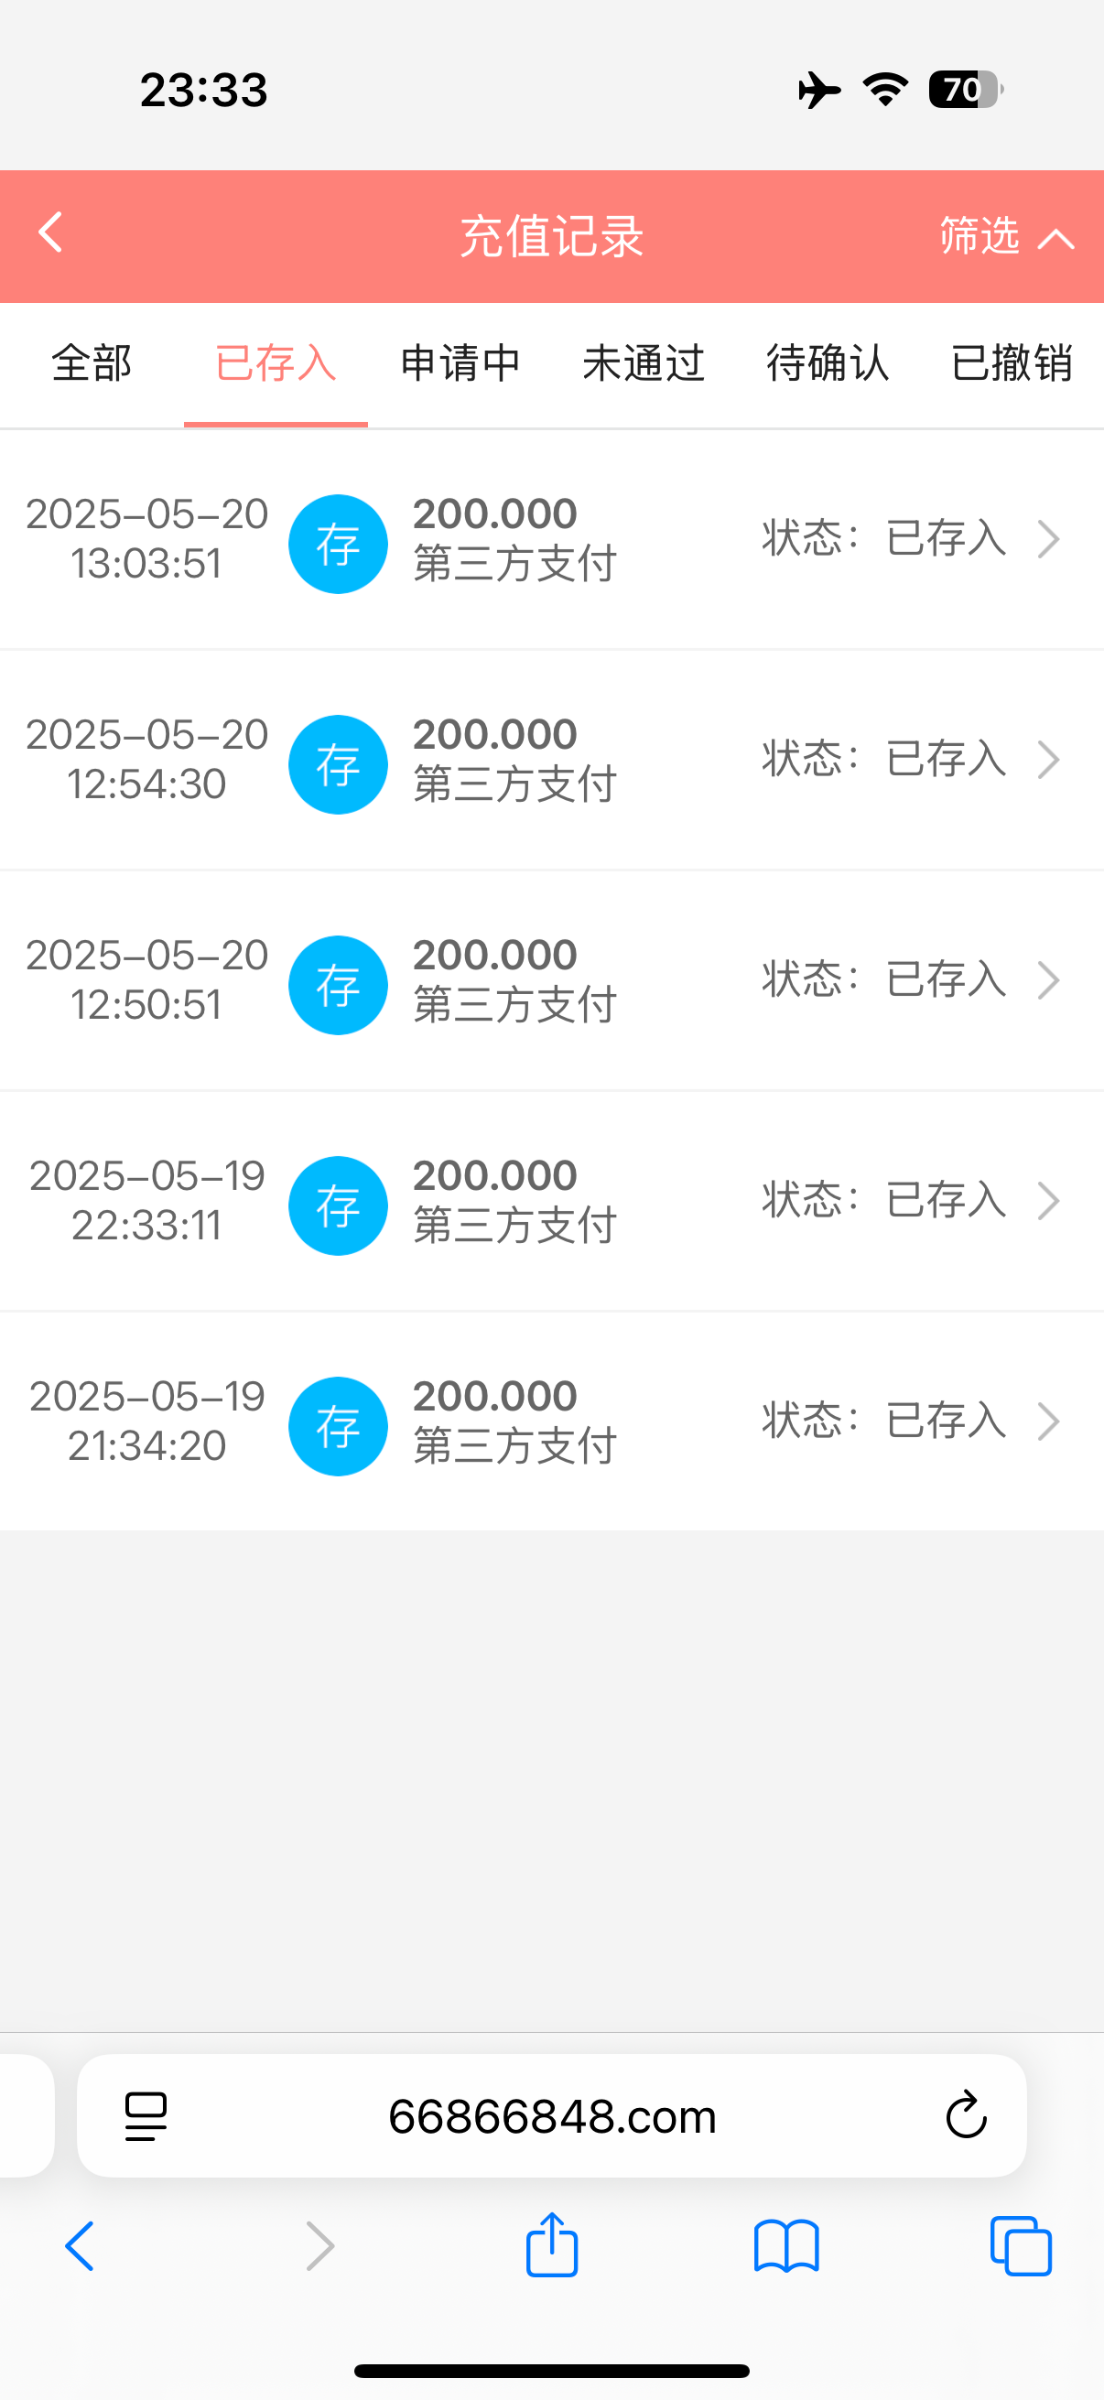Click the Safari reload page icon
Image resolution: width=1104 pixels, height=2400 pixels.
(966, 2115)
